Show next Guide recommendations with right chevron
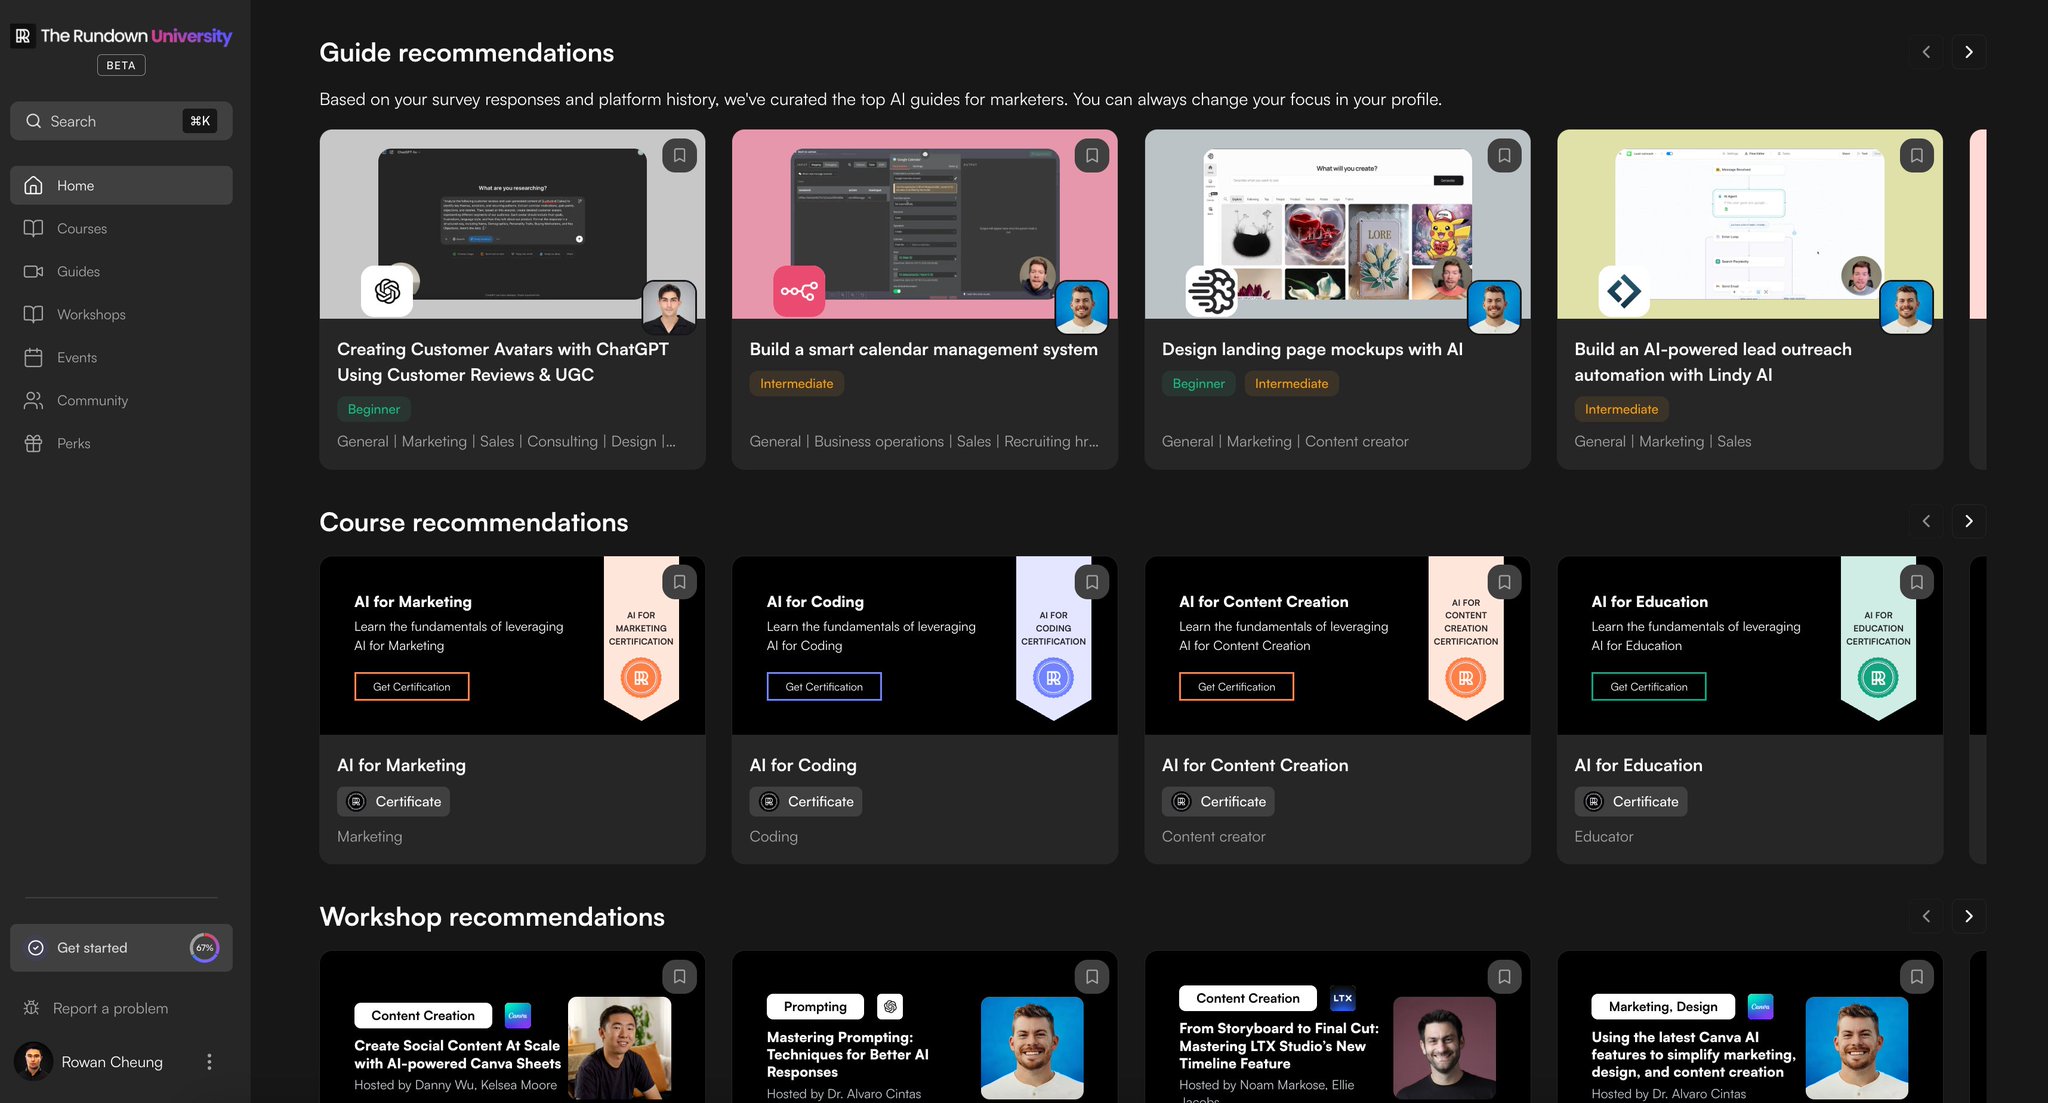2048x1103 pixels. pyautogui.click(x=1969, y=52)
